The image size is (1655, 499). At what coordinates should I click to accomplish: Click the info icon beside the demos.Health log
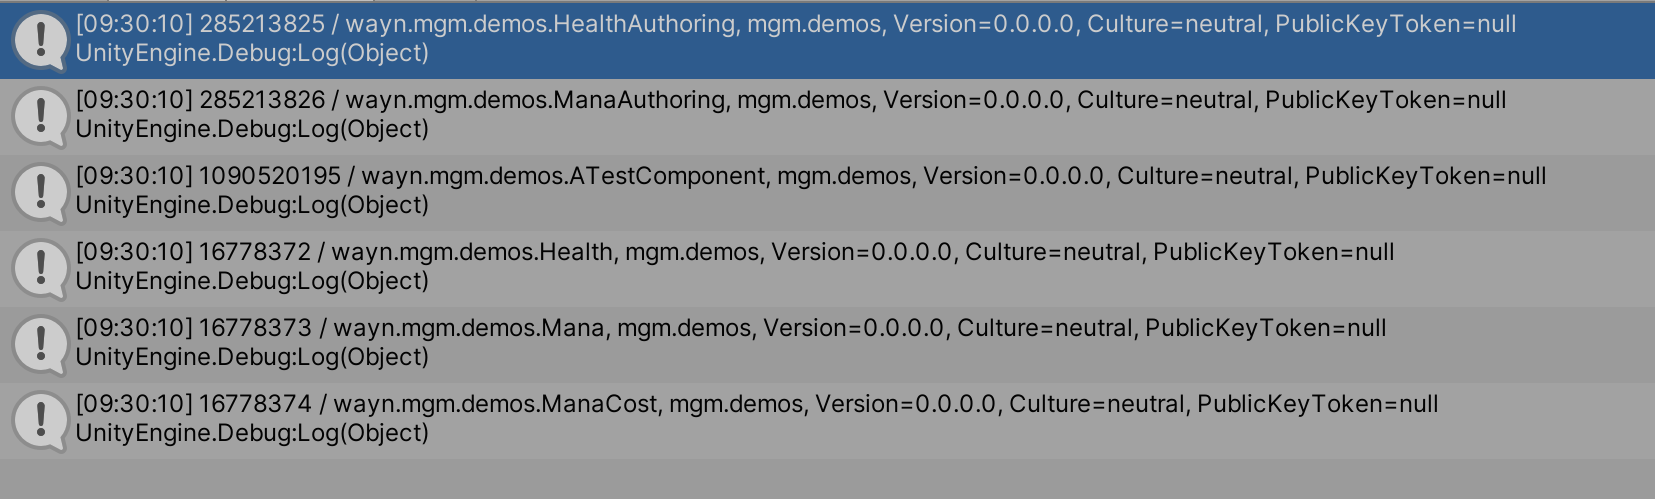(x=40, y=268)
